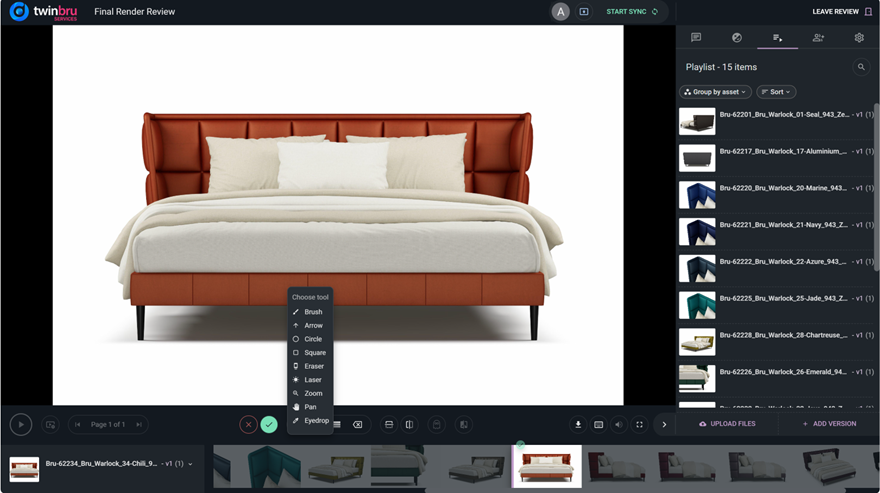This screenshot has height=493, width=880.
Task: Select the teal headboard filmstrip thumbnail
Action: 267,466
